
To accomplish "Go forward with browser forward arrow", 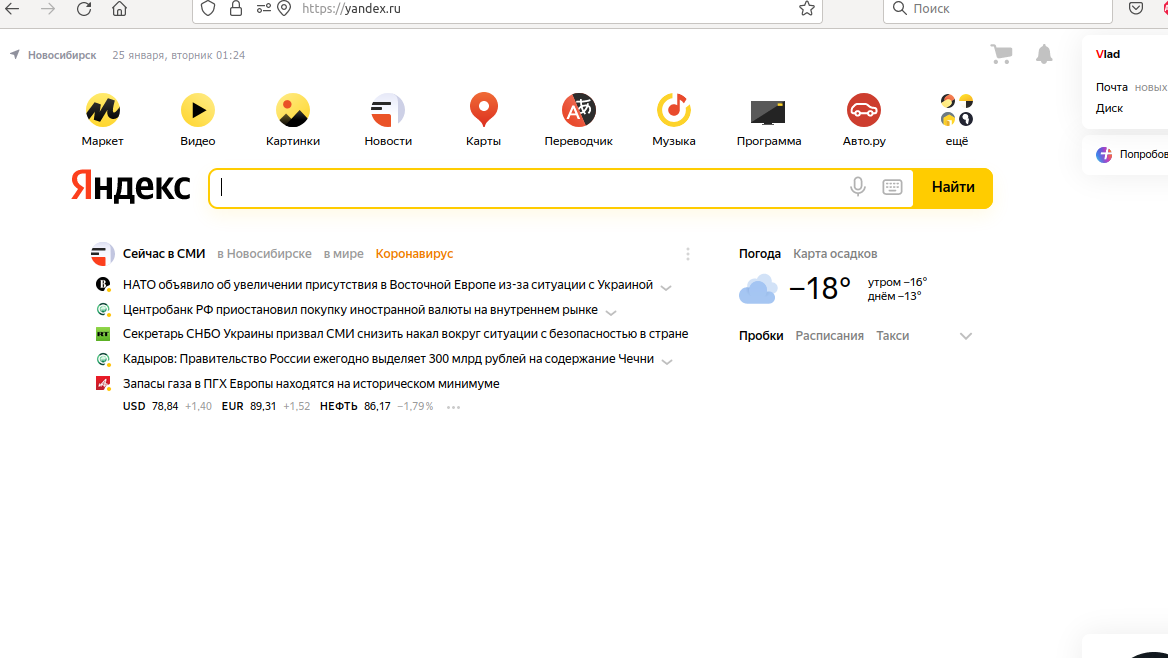I will click(48, 9).
